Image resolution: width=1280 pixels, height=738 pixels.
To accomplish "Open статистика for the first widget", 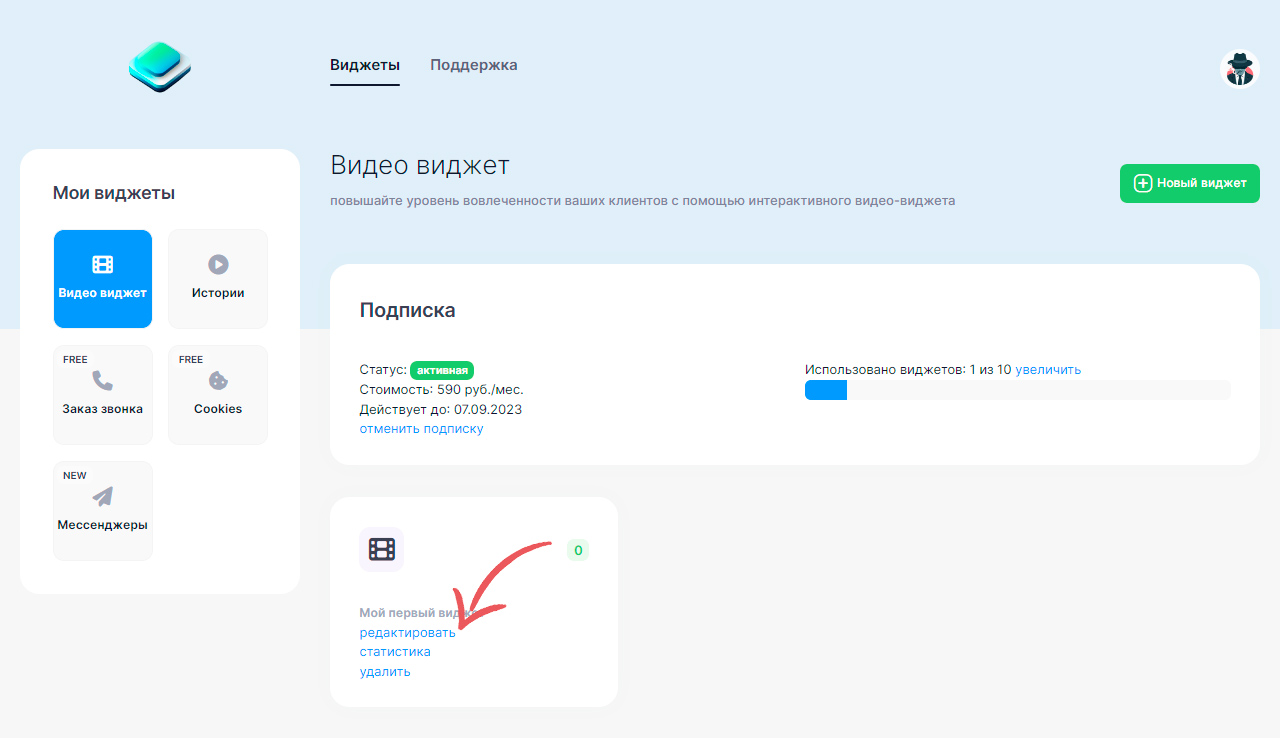I will click(x=395, y=652).
